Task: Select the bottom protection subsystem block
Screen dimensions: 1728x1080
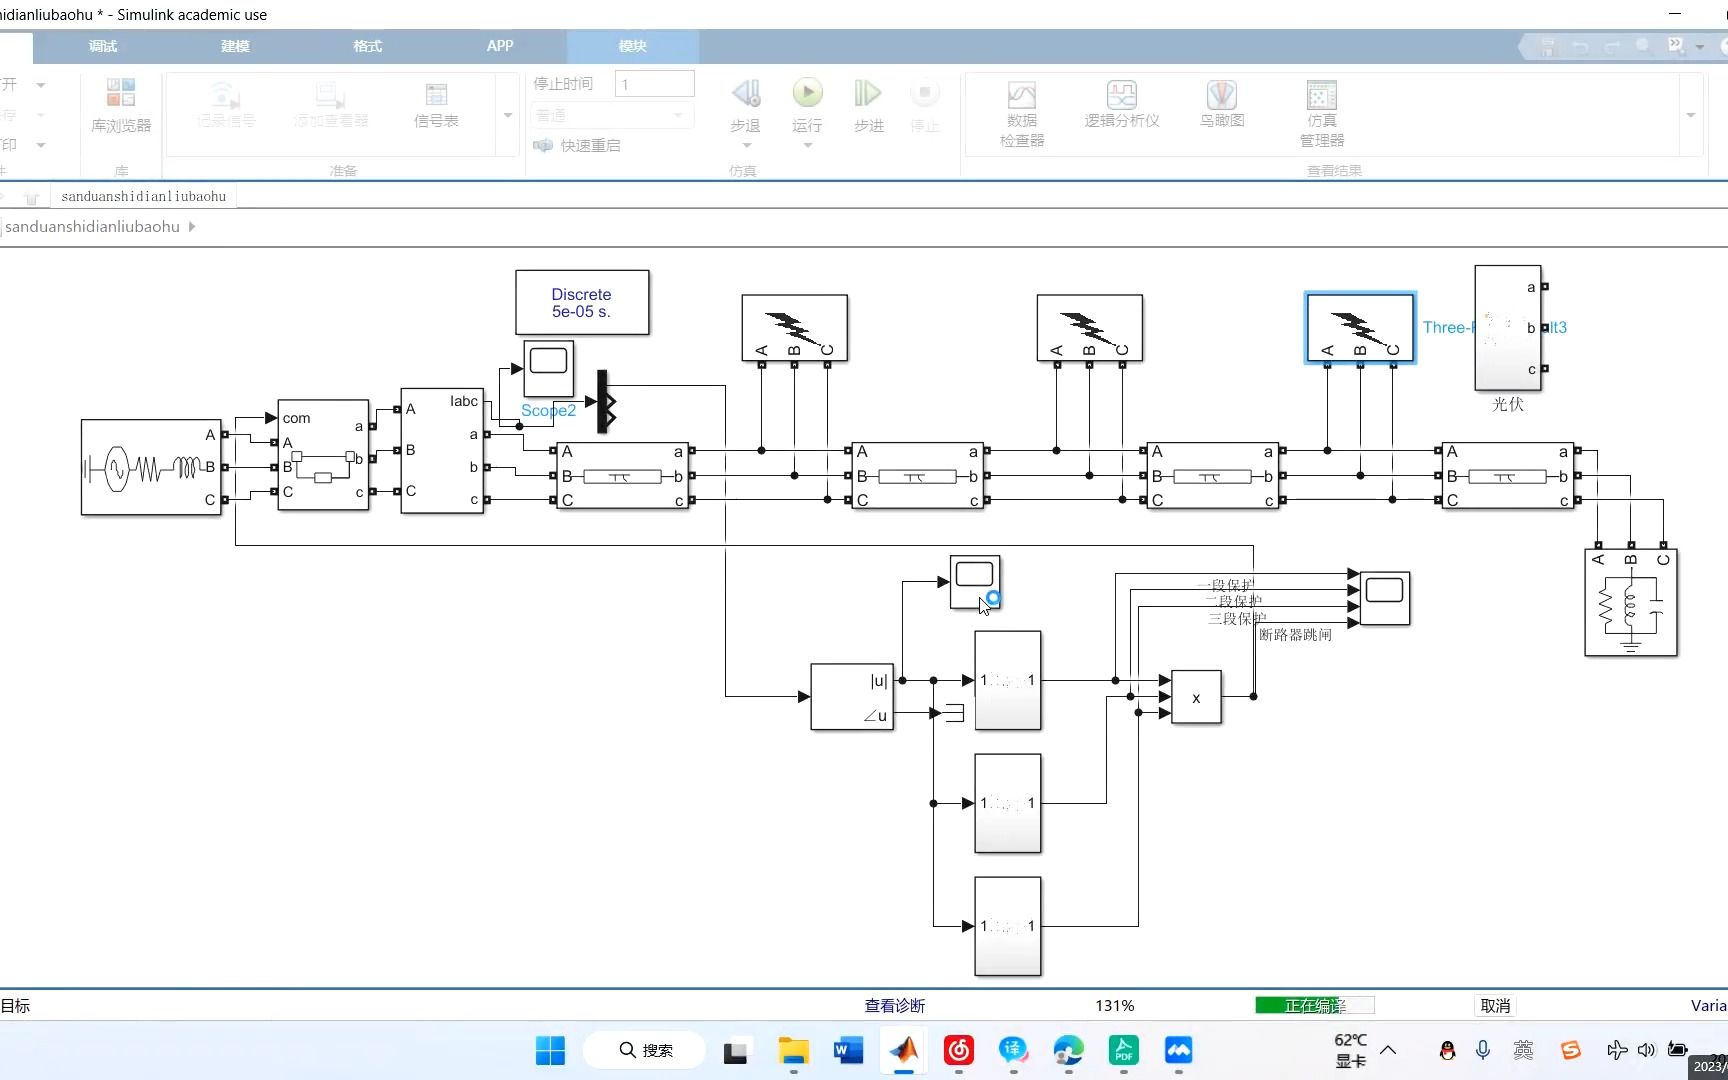Action: [x=1008, y=926]
